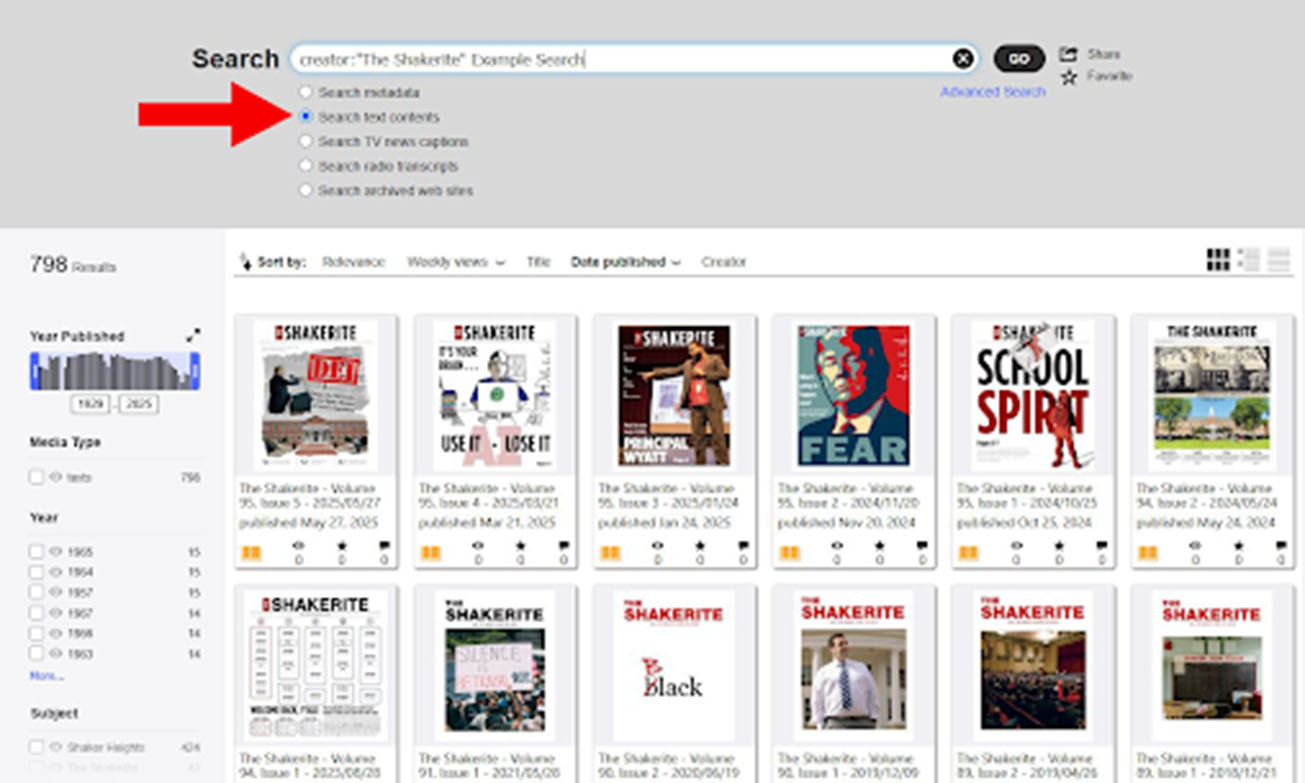Click the favorites star on the Mar 21, 2025 card
1305x783 pixels.
[521, 546]
